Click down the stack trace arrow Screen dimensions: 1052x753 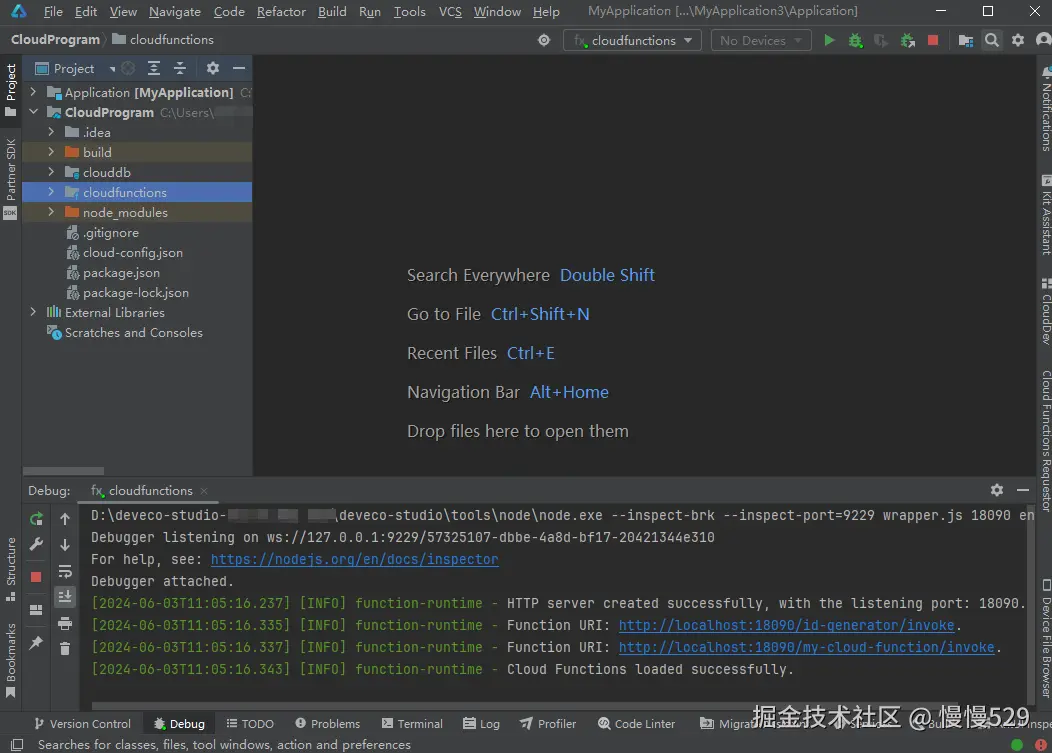(65, 545)
